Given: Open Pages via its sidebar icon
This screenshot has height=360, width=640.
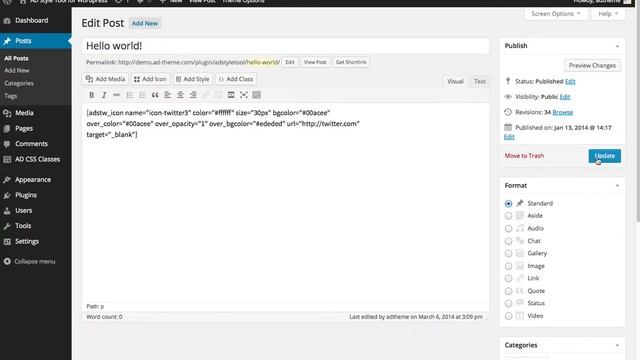Looking at the screenshot, I should click(7, 129).
